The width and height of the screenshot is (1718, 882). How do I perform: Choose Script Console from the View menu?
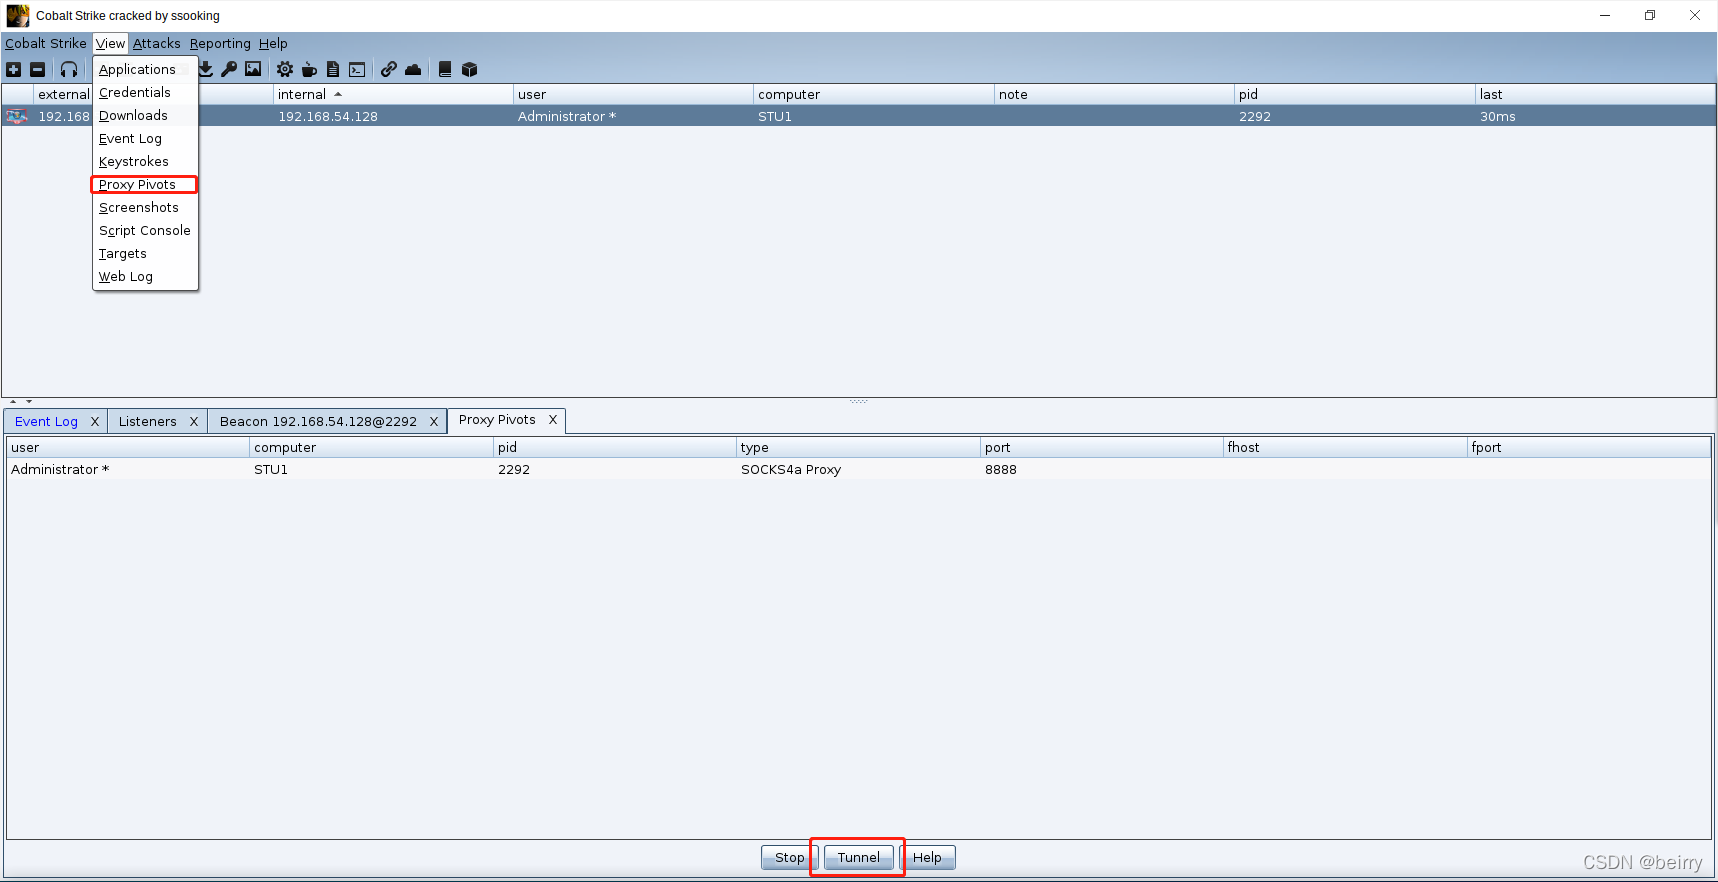[x=145, y=230]
